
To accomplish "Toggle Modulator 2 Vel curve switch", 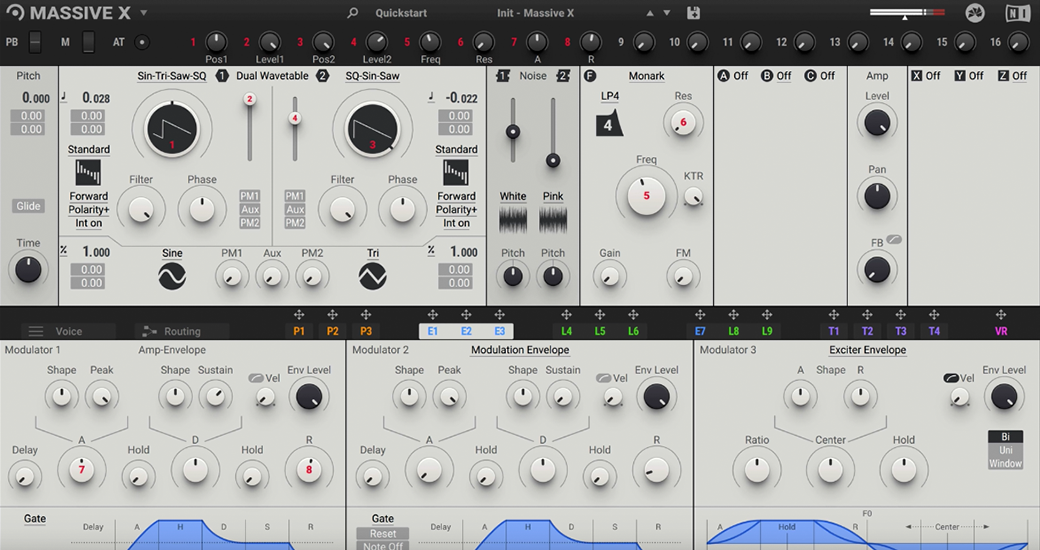I will (604, 378).
